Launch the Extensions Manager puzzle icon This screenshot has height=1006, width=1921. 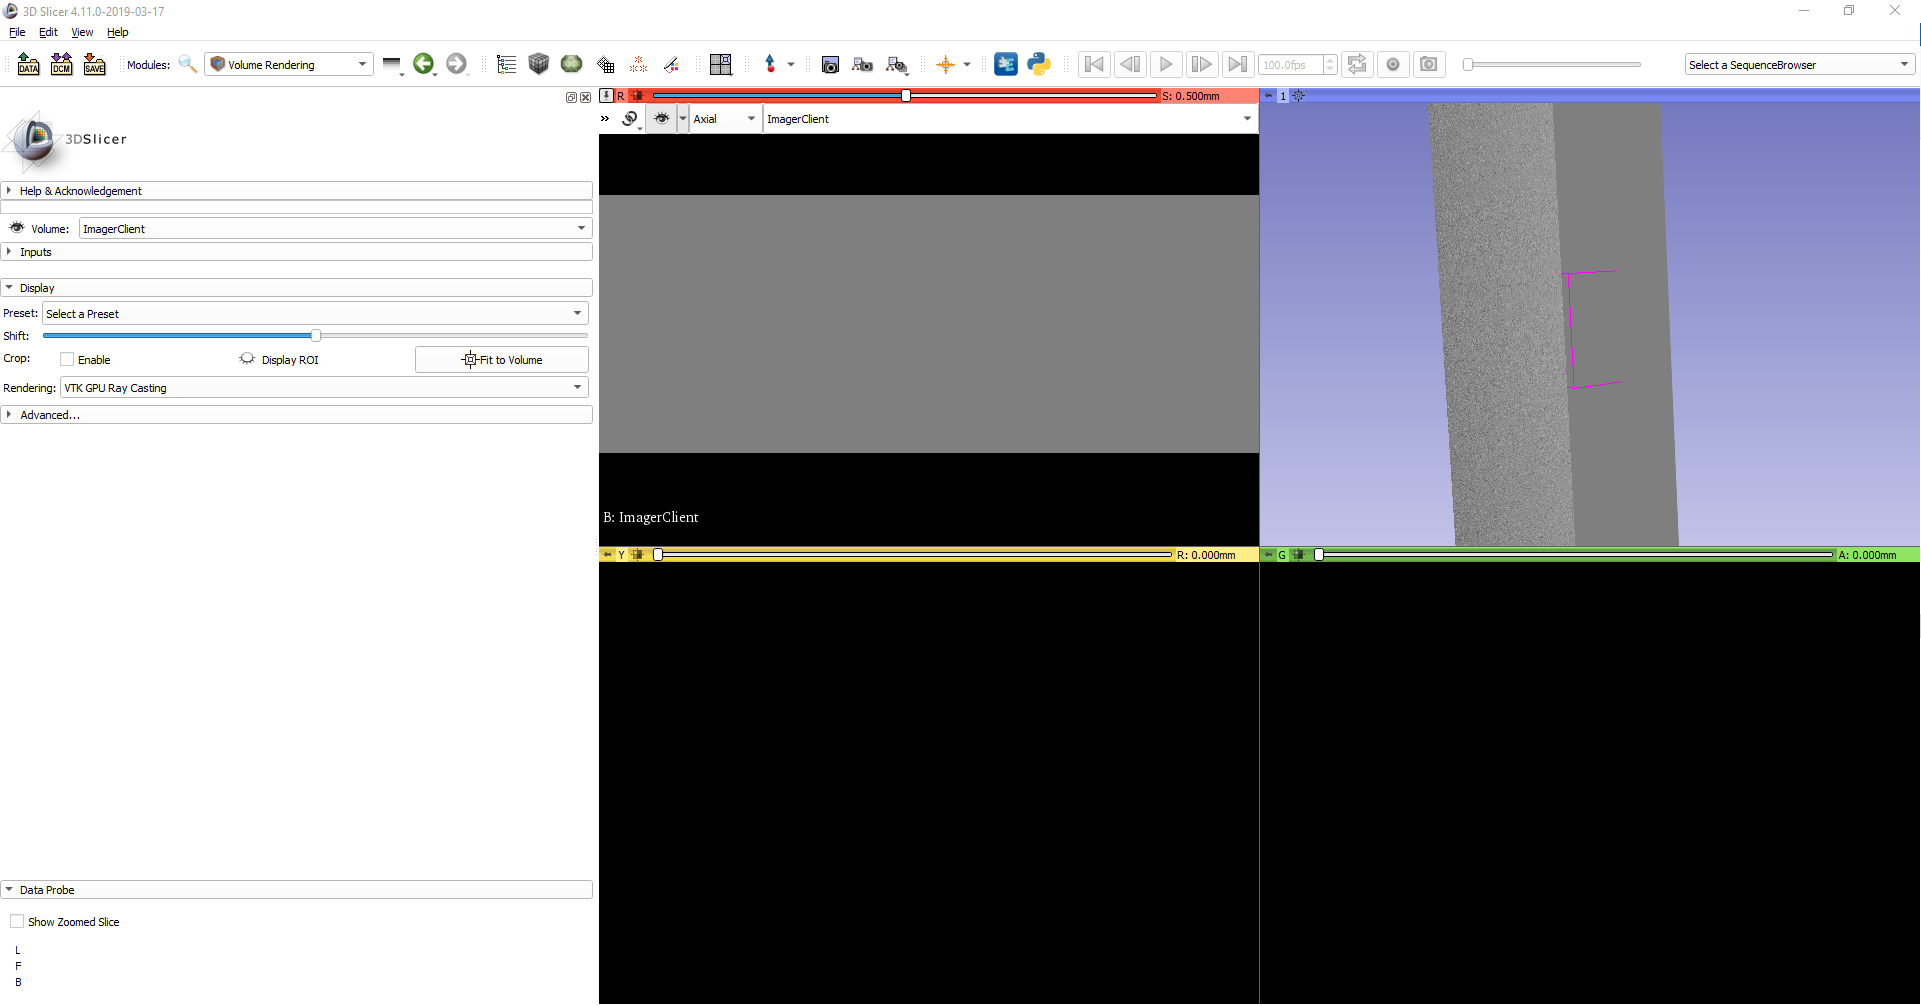coord(1007,63)
